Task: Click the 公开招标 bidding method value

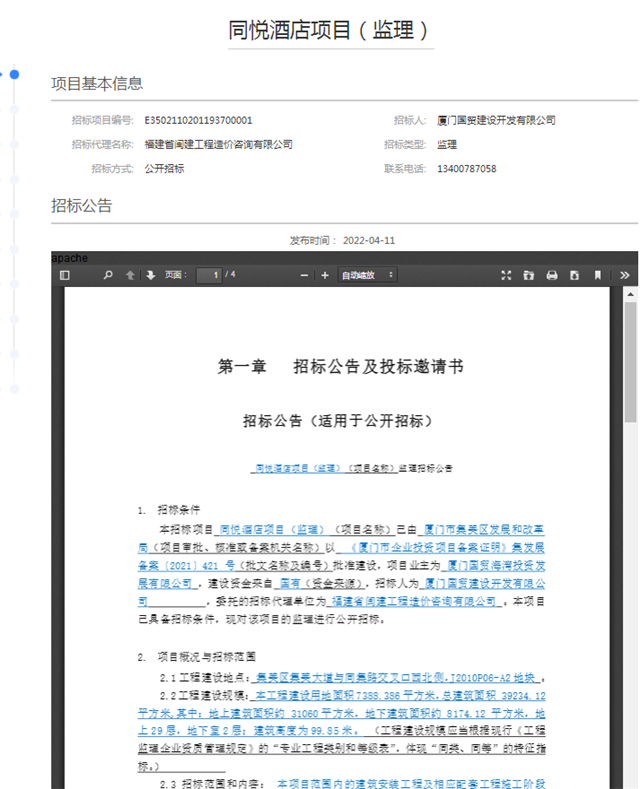Action: point(164,169)
